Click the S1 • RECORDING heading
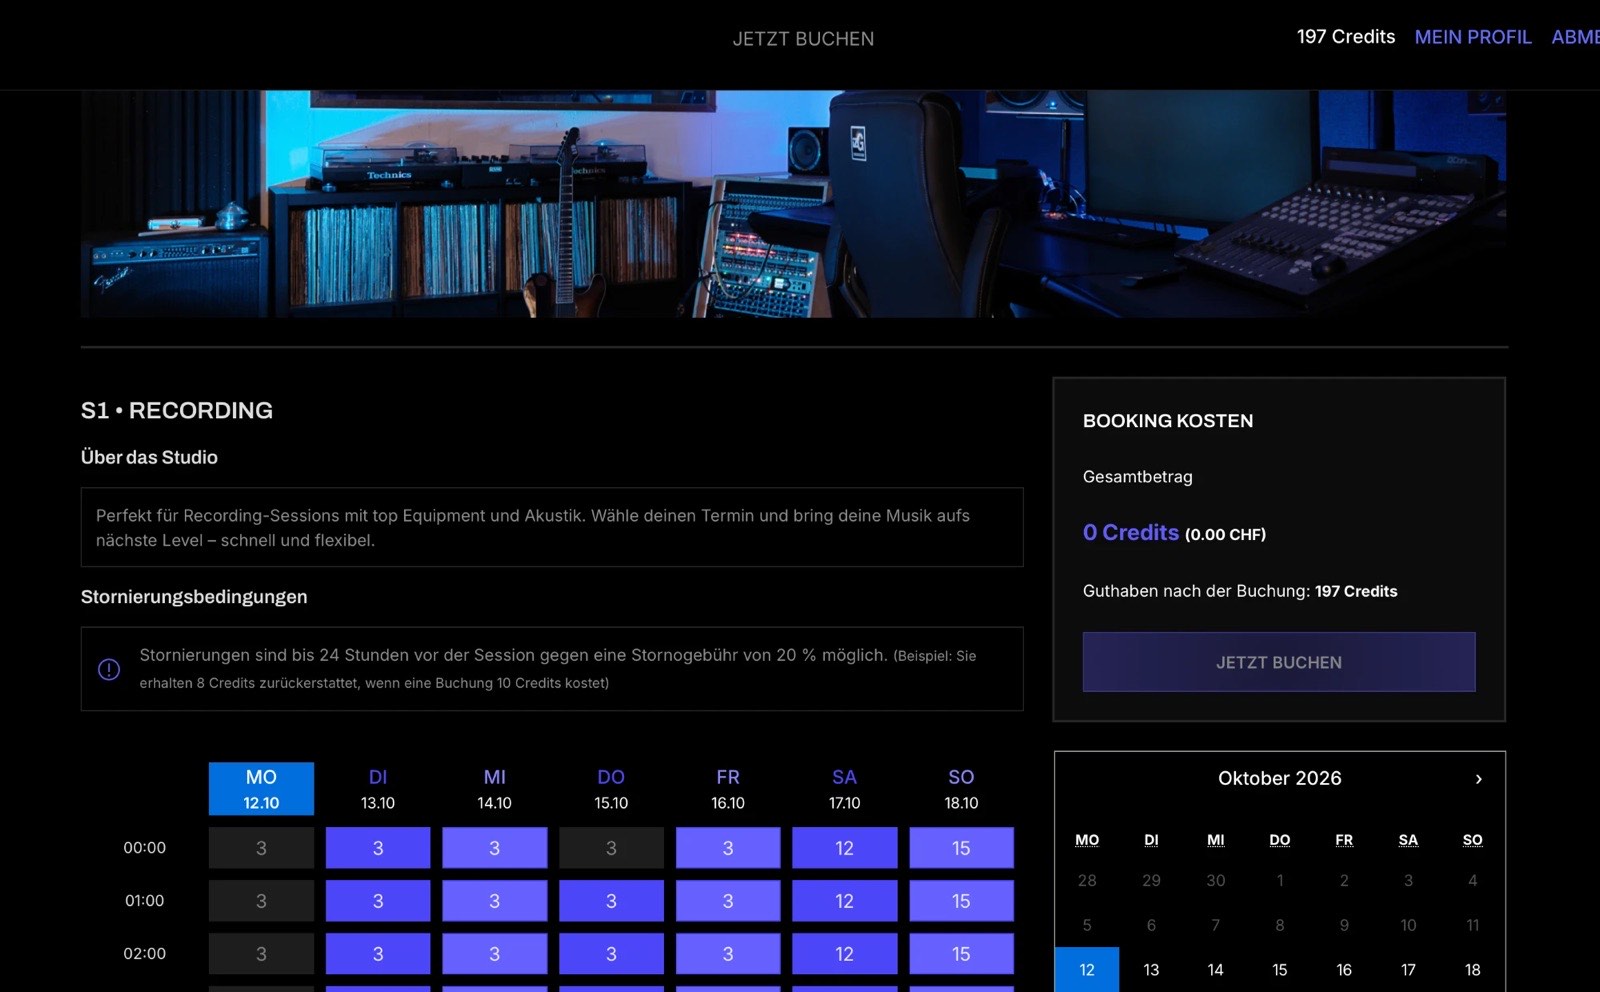 tap(177, 411)
